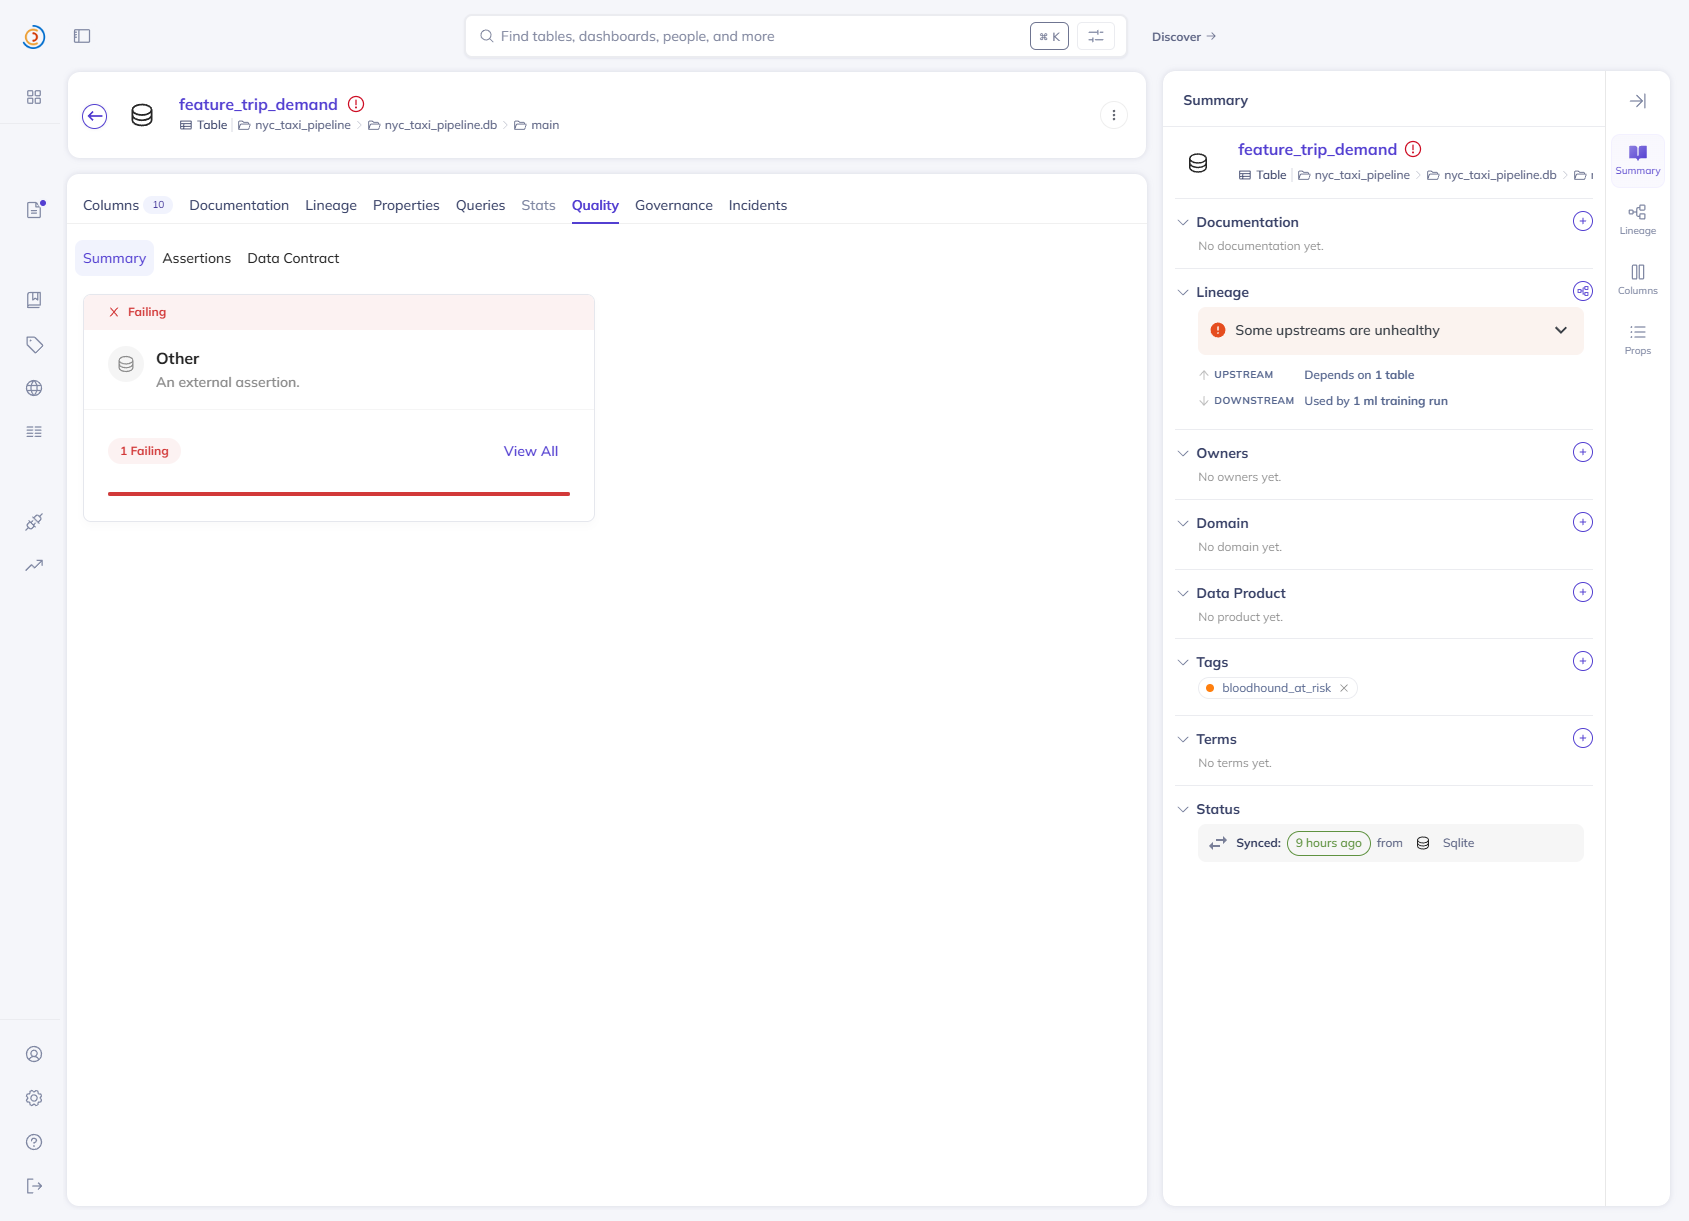This screenshot has height=1221, width=1689.
Task: Click View All assertions link
Action: pyautogui.click(x=531, y=451)
